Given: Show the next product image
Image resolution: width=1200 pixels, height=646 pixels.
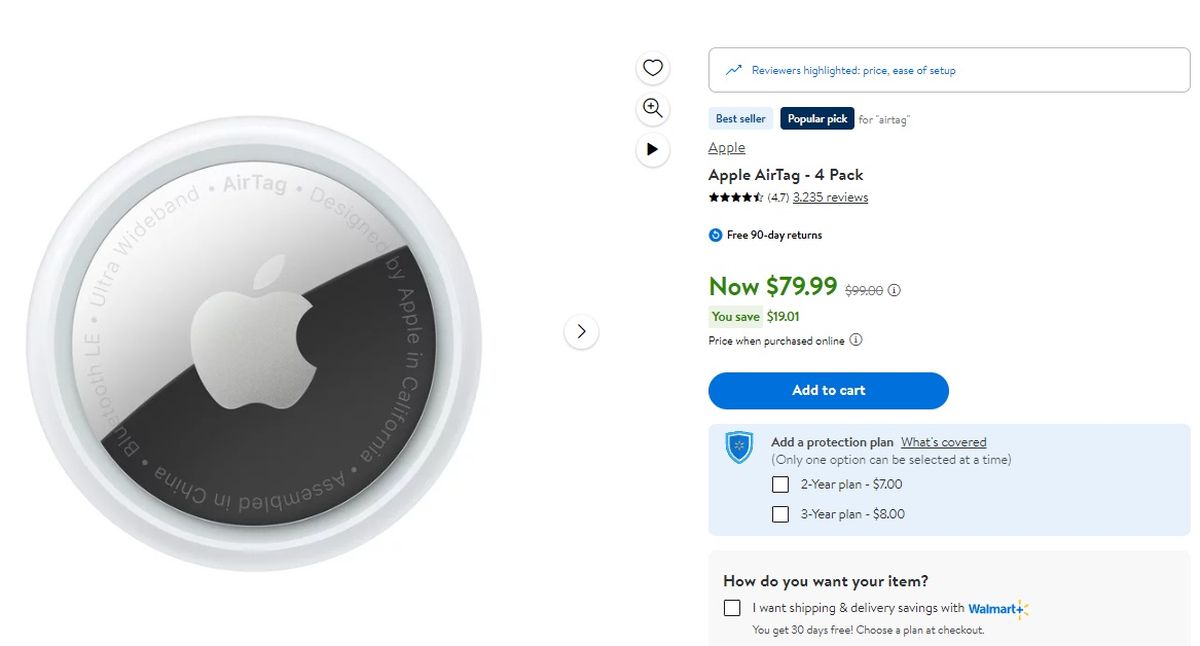Looking at the screenshot, I should [x=581, y=331].
